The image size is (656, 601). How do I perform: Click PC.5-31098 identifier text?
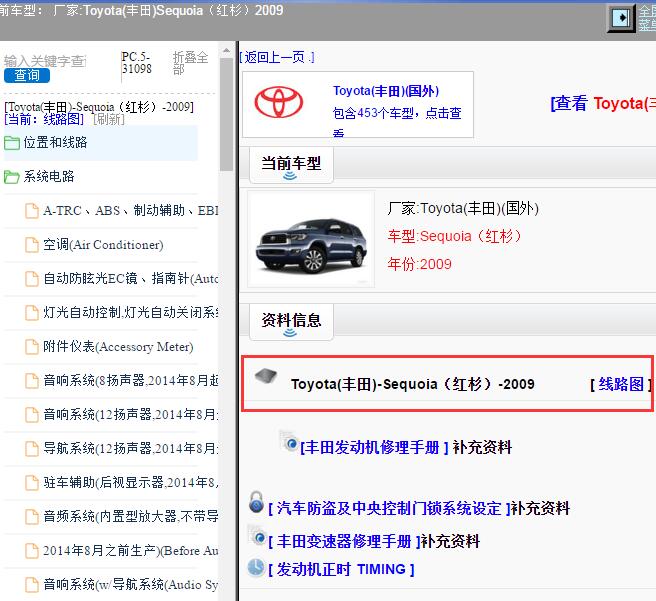coord(136,63)
